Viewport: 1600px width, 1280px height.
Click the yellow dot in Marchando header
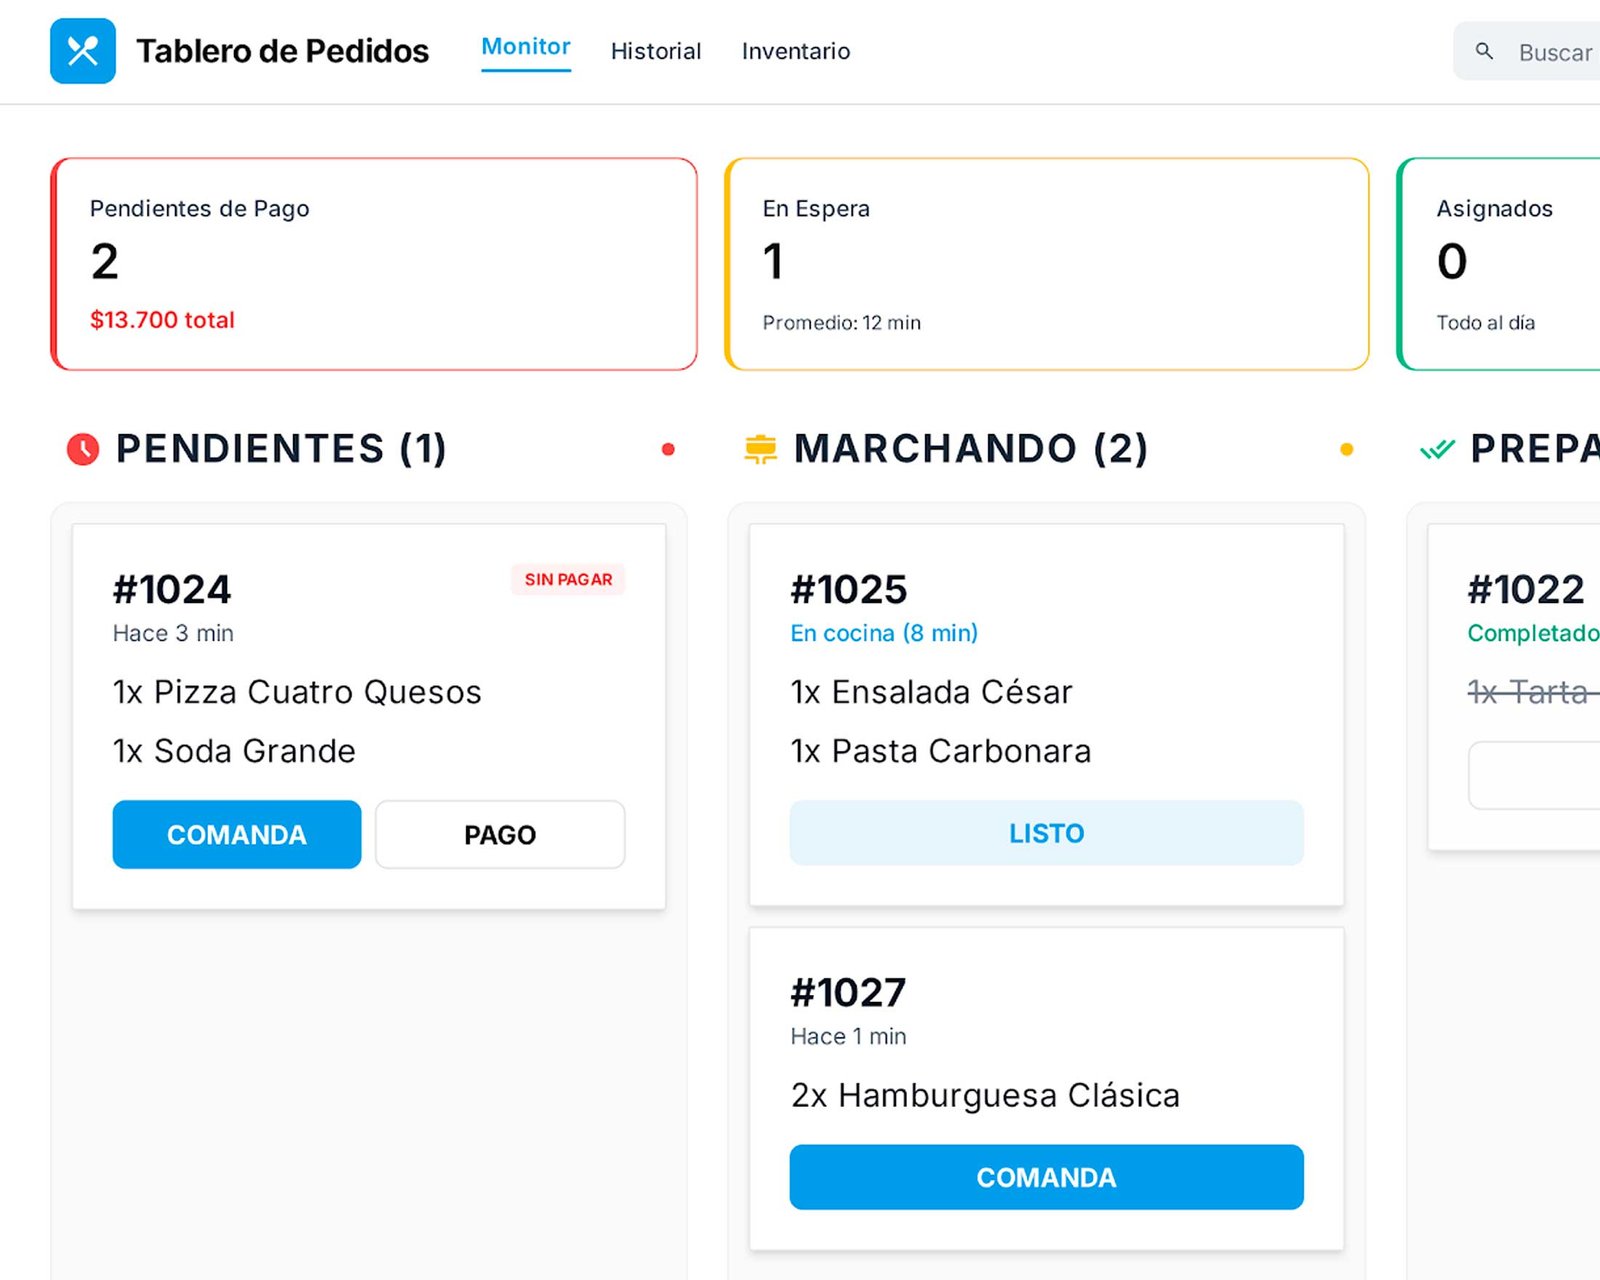coord(1346,450)
